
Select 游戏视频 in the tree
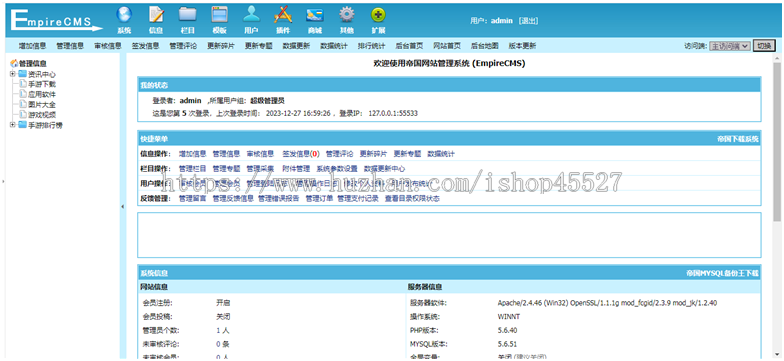click(42, 114)
